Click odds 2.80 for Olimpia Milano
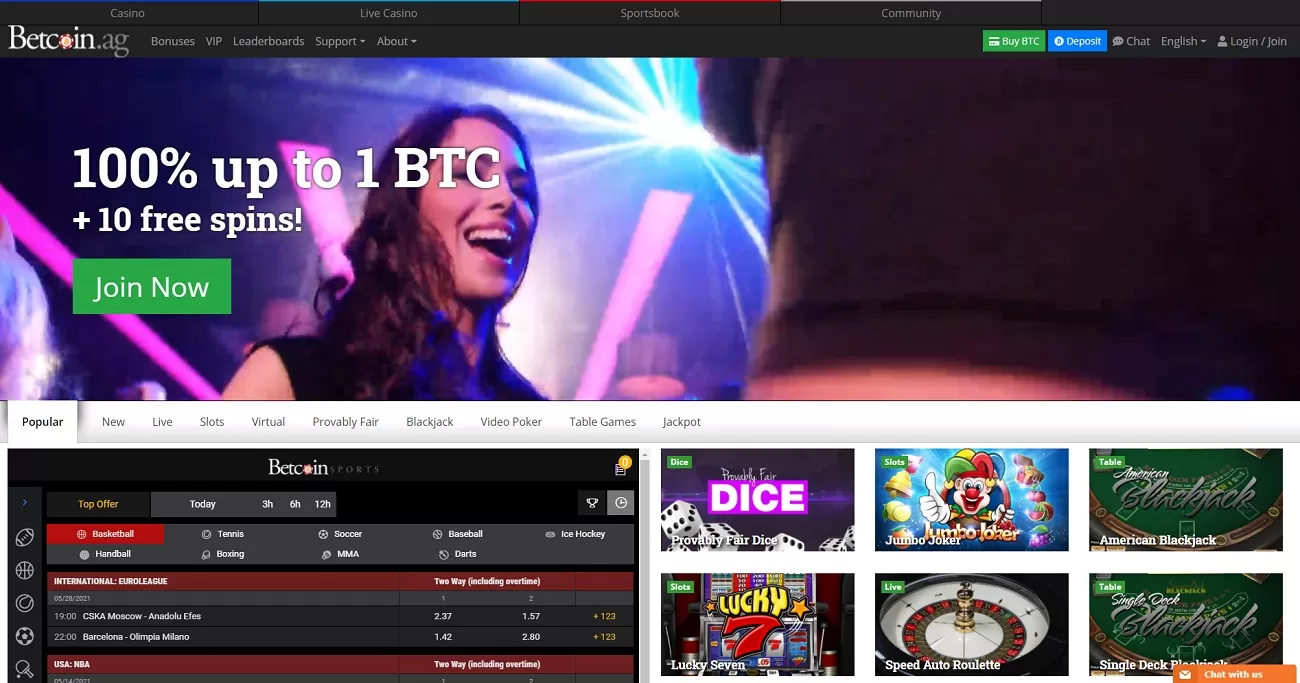This screenshot has height=683, width=1300. click(531, 636)
